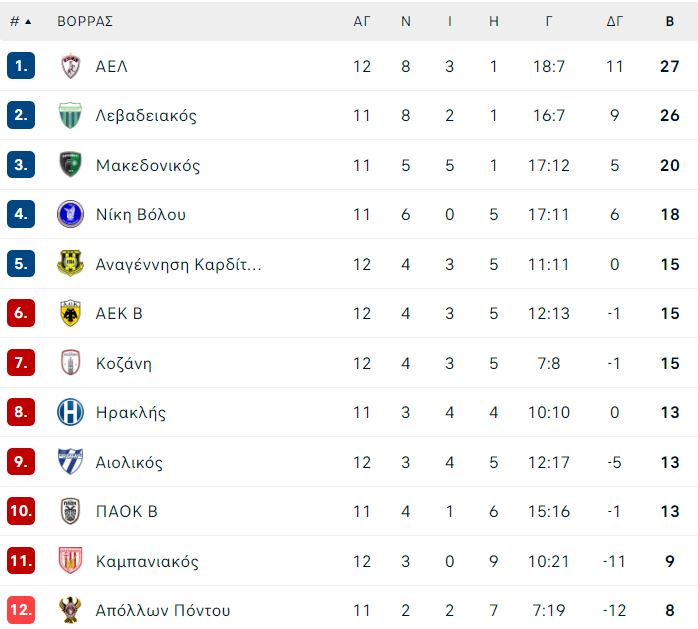Open the Αιολικός team link
698x629 pixels.
(x=129, y=462)
